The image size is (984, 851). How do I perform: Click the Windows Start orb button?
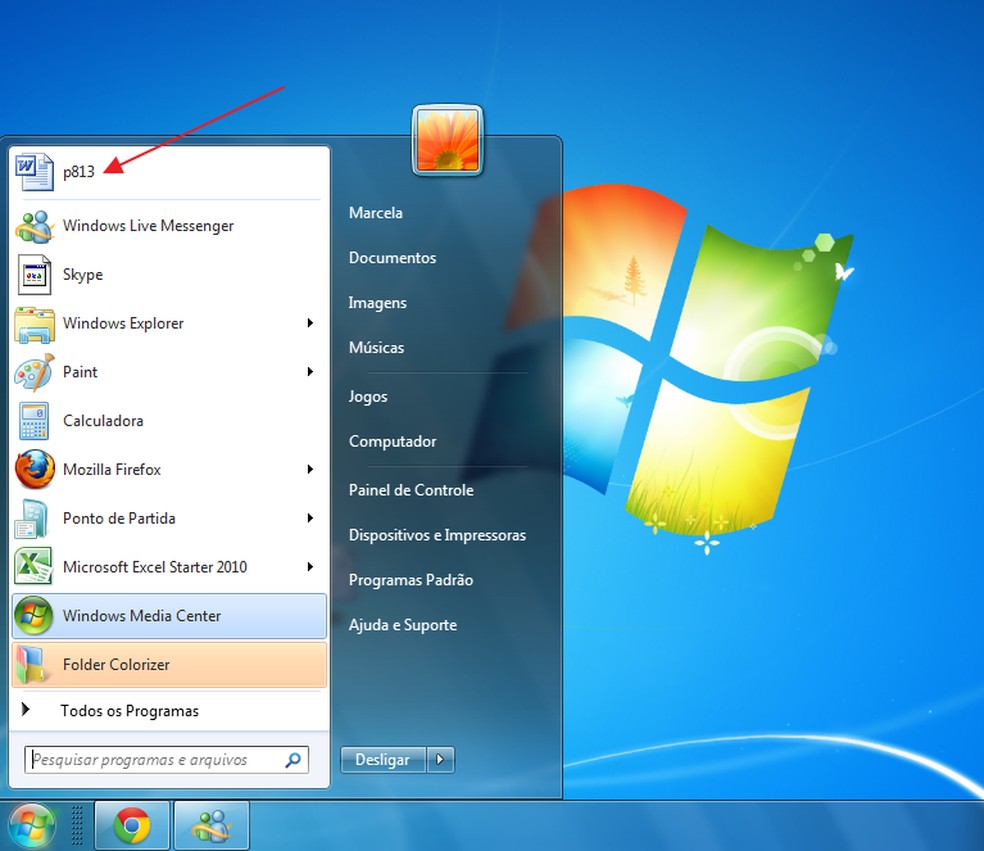pos(32,826)
